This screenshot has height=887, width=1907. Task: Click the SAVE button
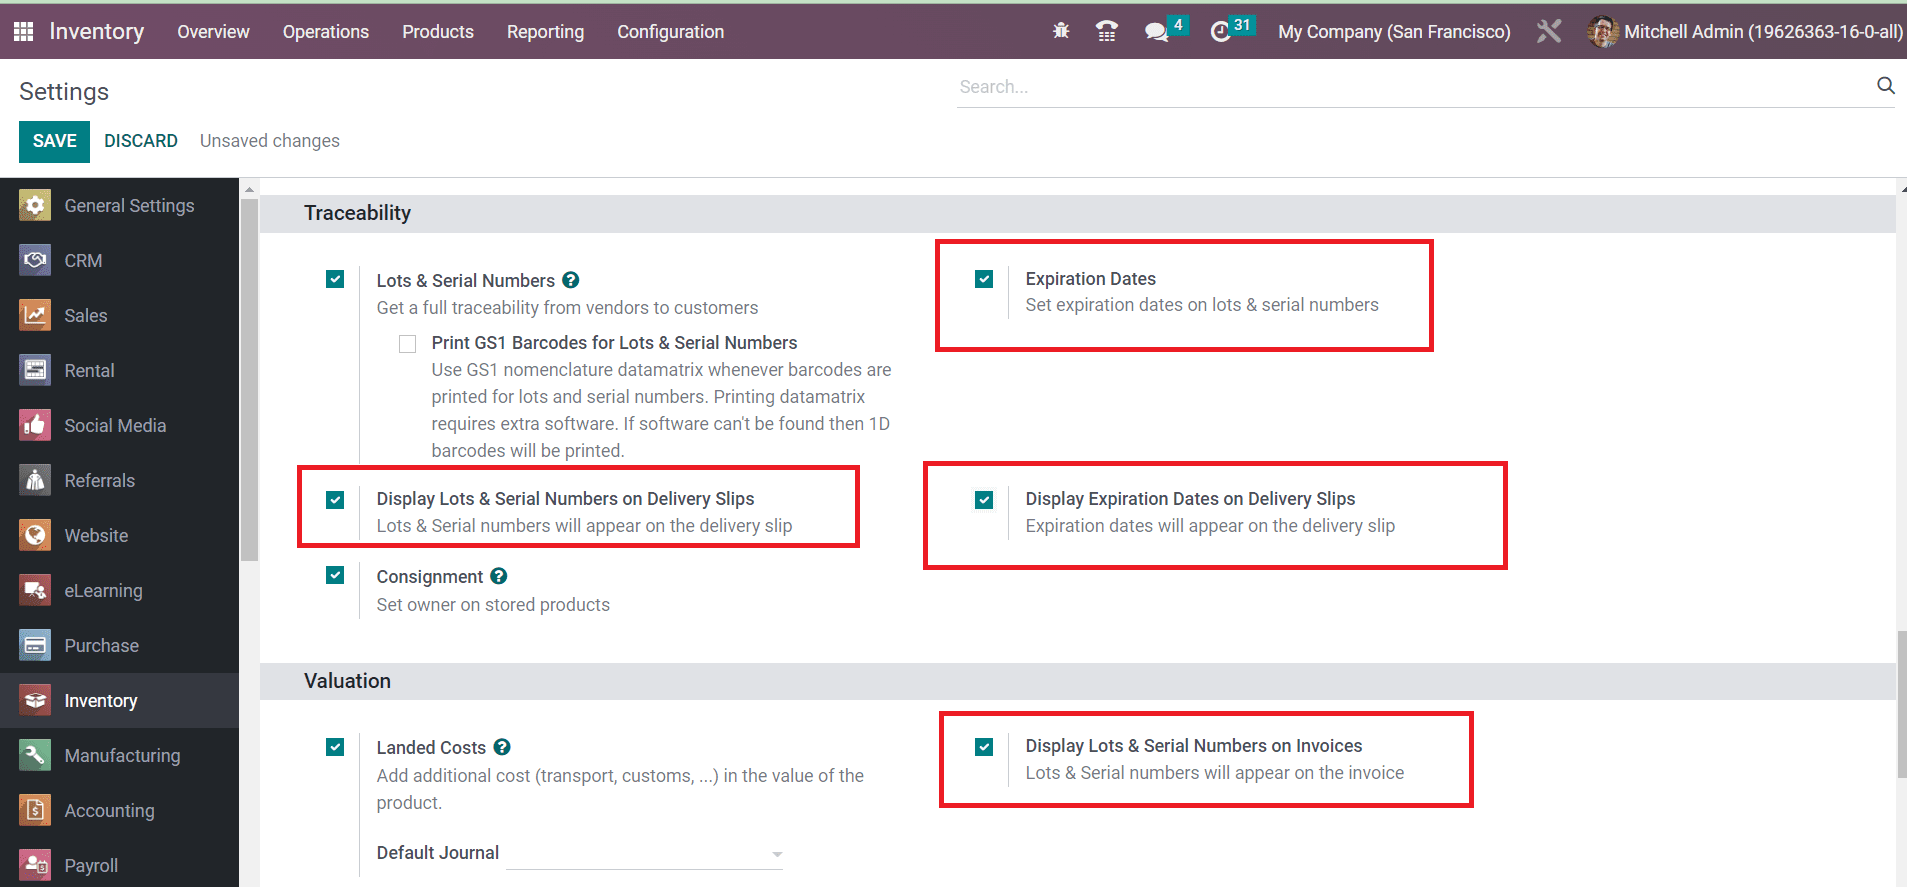54,141
